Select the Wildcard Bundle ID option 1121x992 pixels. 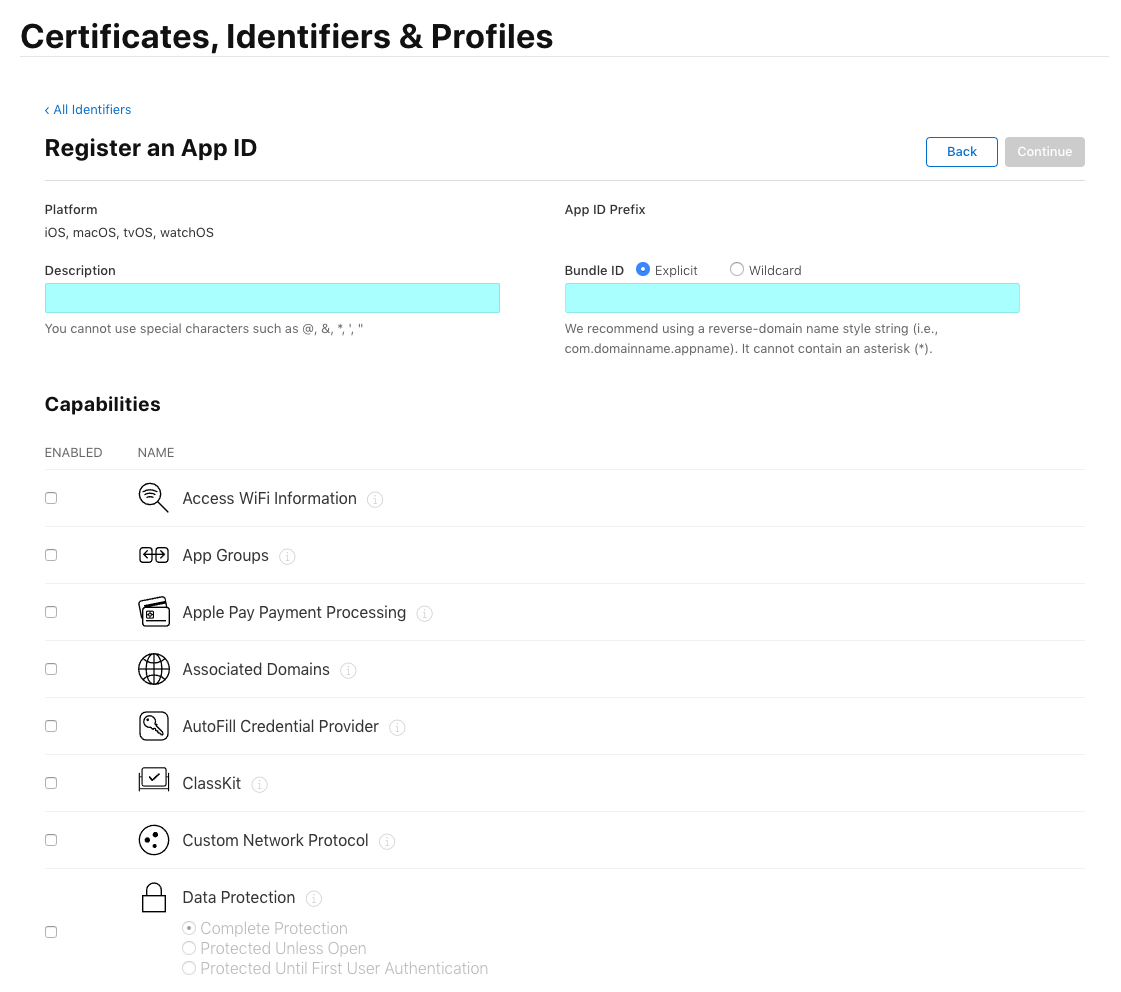tap(737, 269)
